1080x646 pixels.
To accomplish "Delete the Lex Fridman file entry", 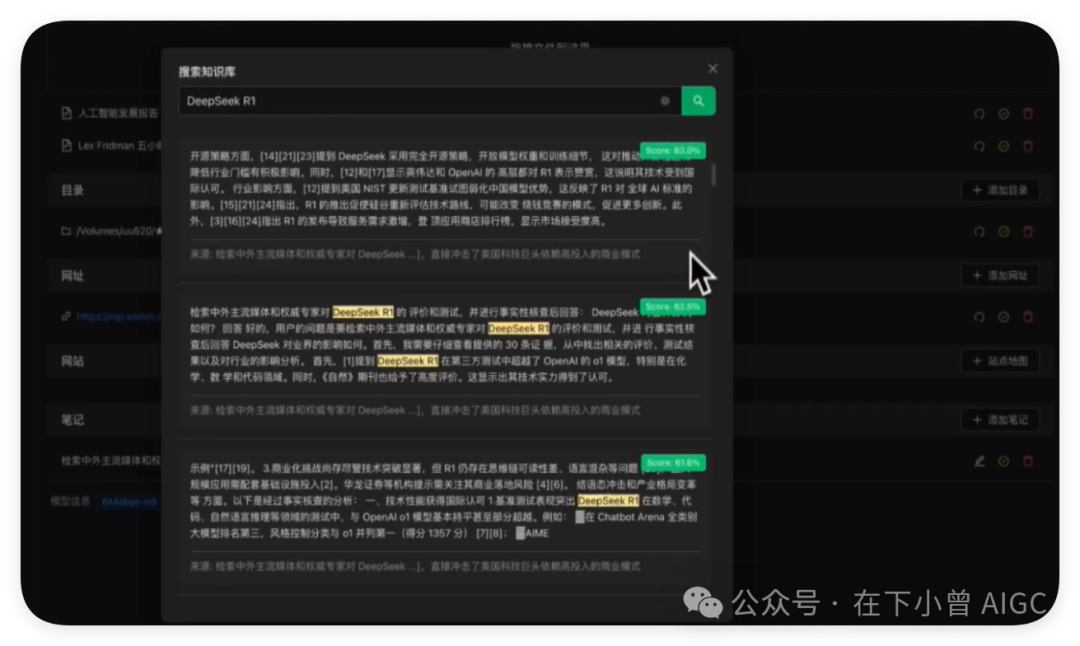I will point(1028,146).
